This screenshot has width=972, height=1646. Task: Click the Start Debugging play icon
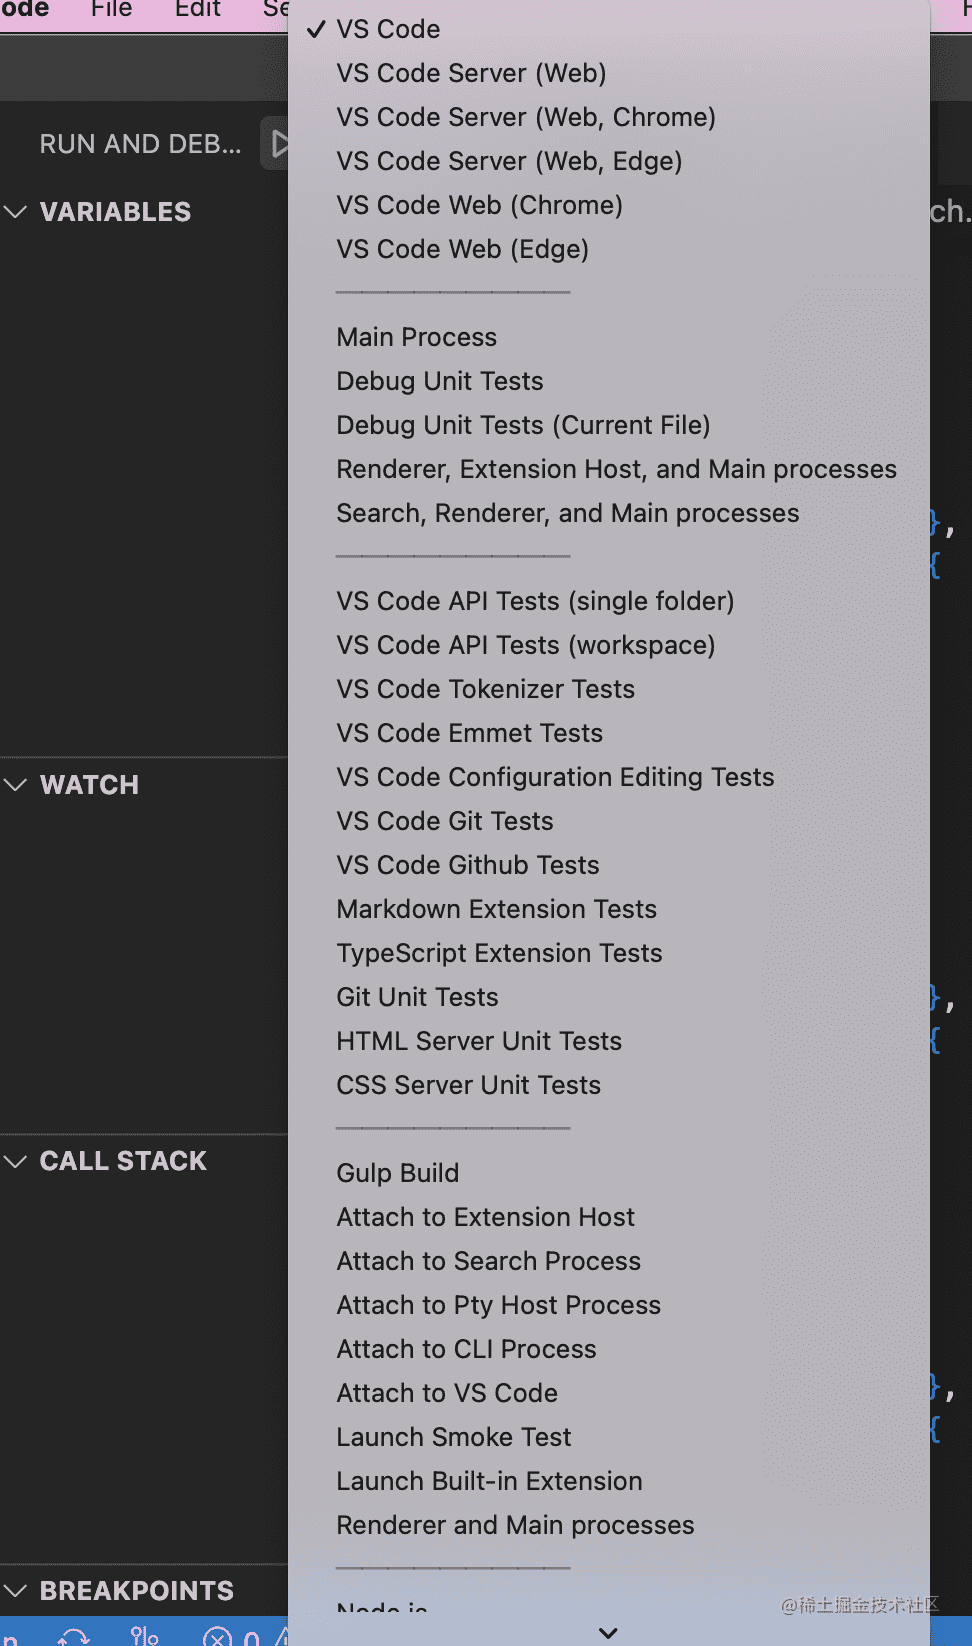[279, 144]
